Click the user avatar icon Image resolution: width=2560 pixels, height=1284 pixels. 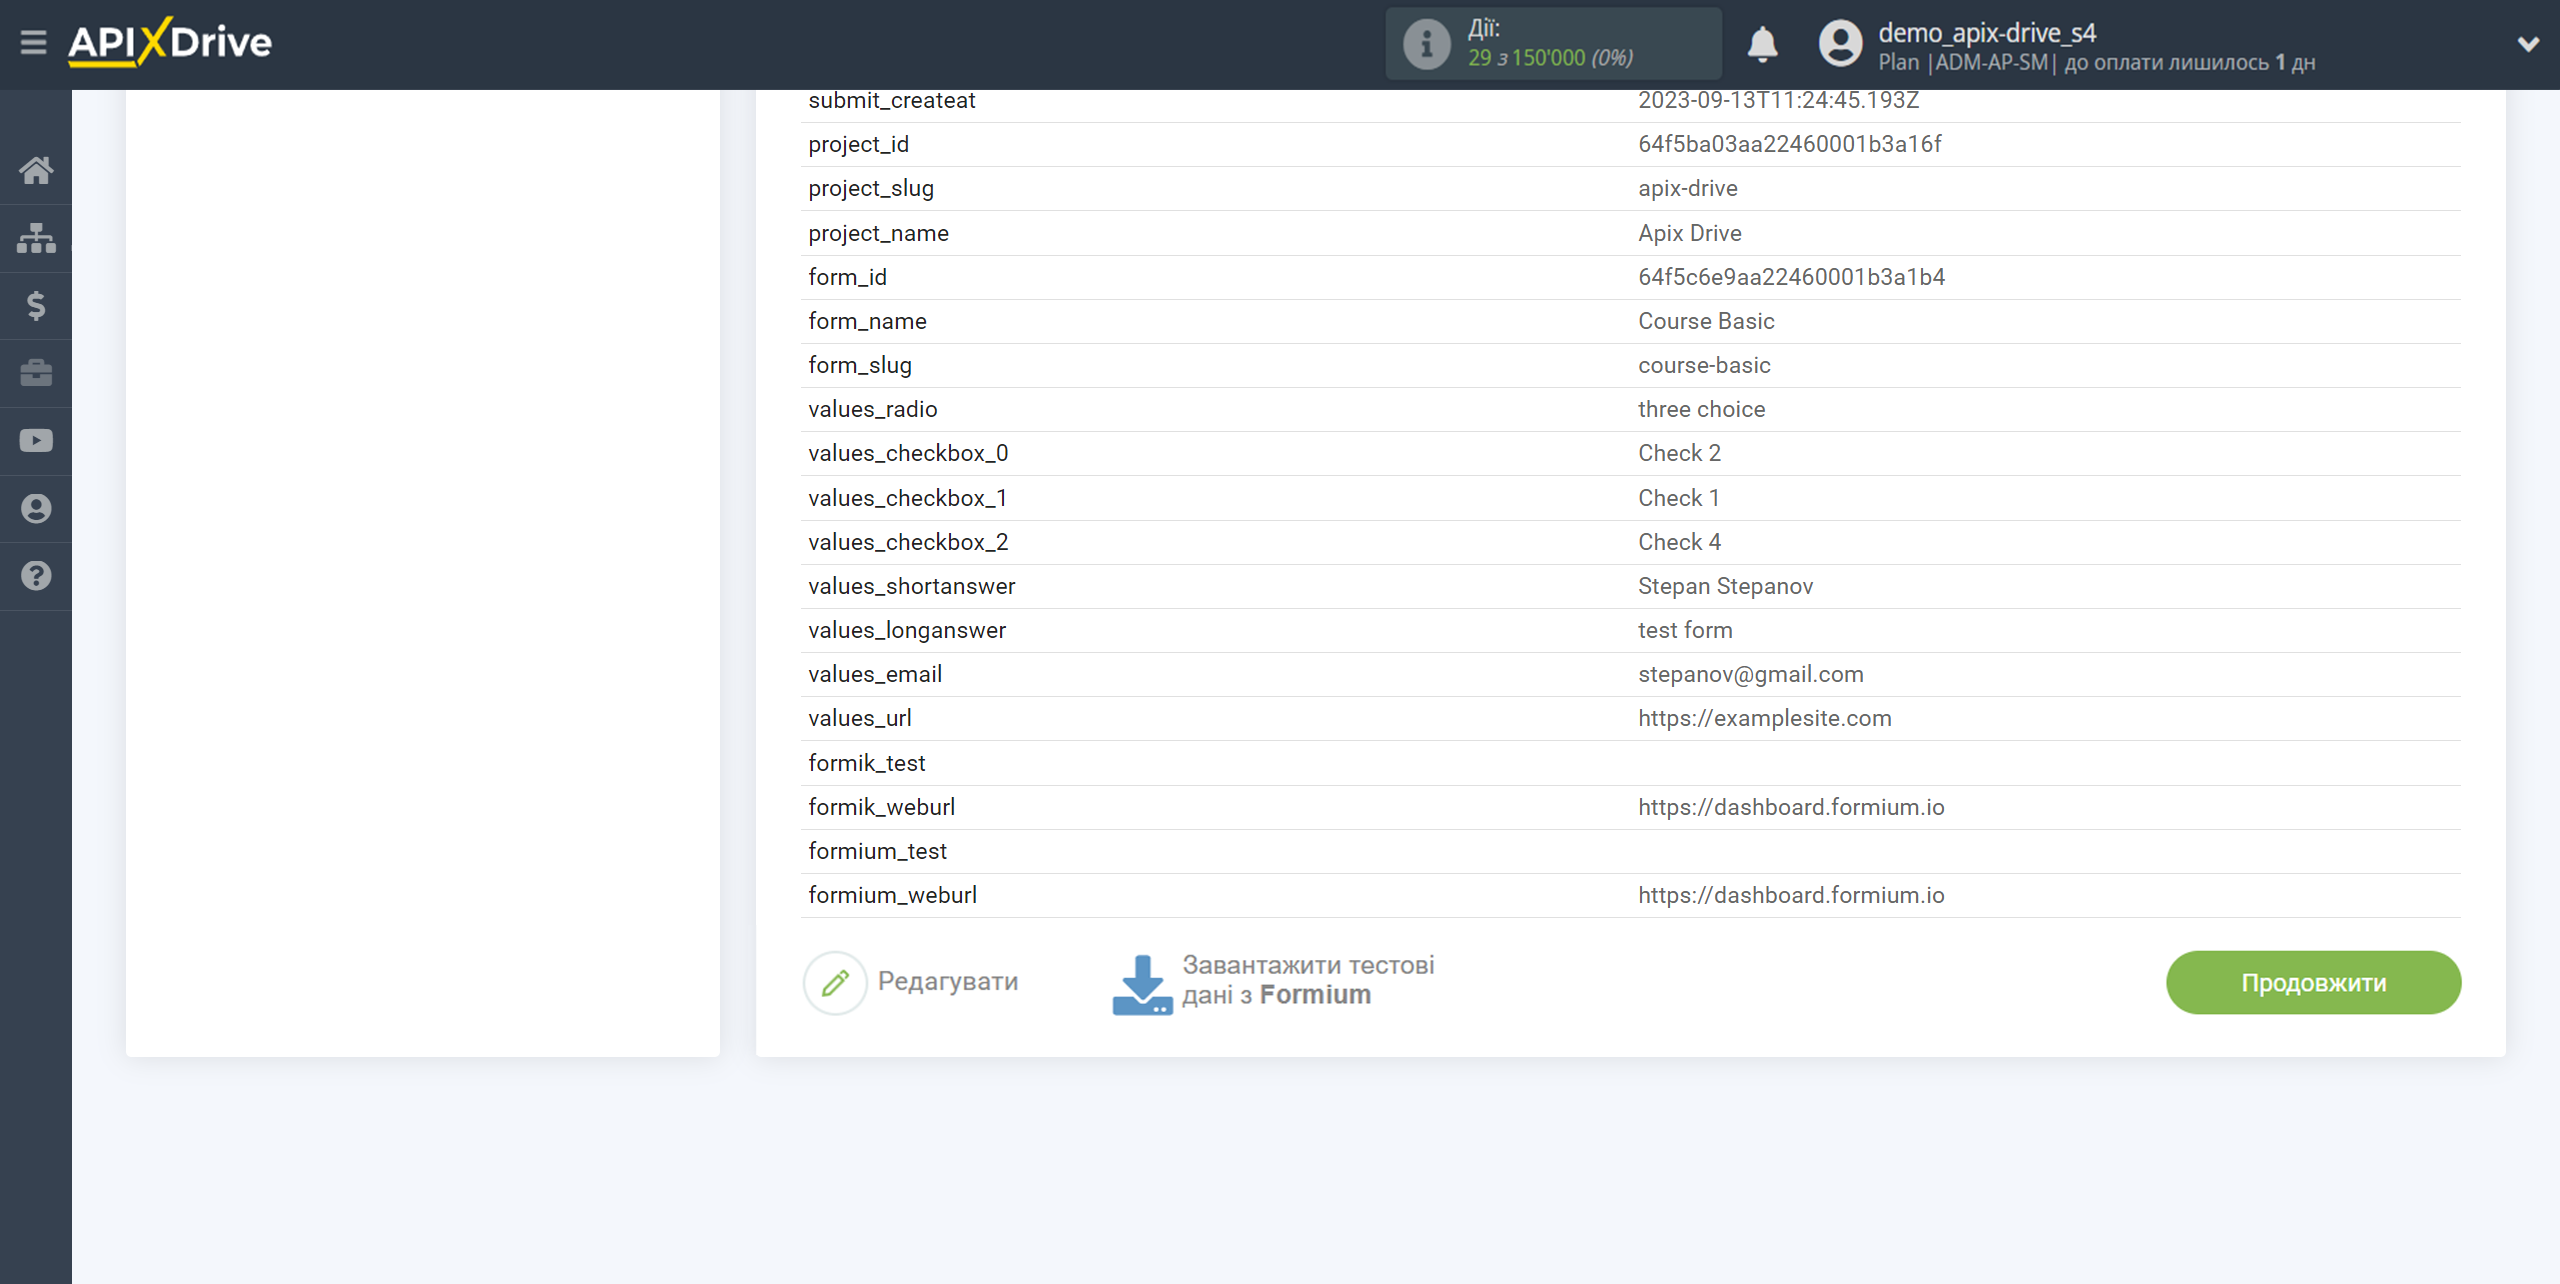[1840, 44]
